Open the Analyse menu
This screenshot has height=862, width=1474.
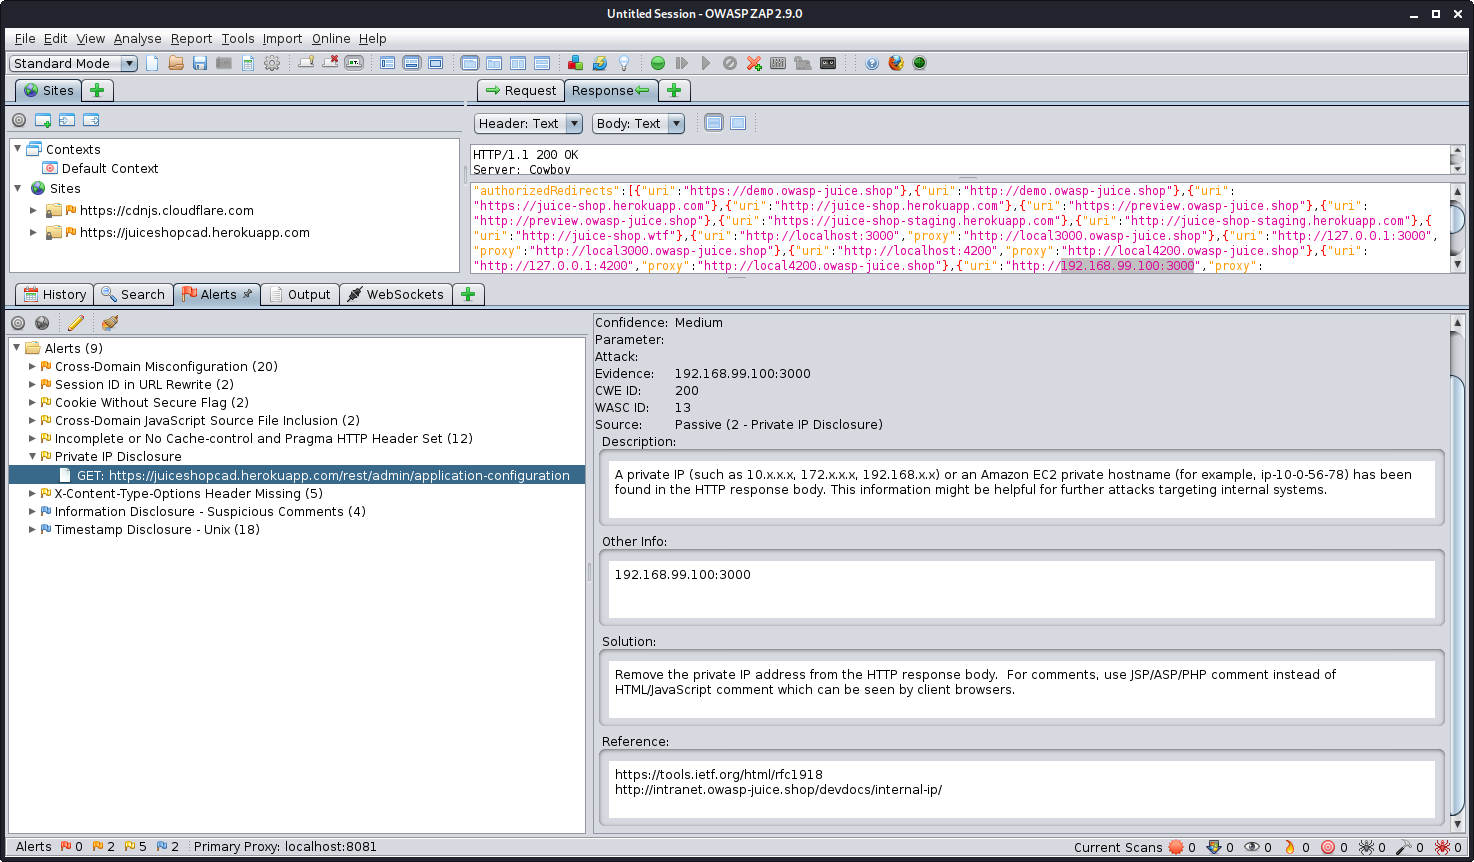tap(137, 39)
